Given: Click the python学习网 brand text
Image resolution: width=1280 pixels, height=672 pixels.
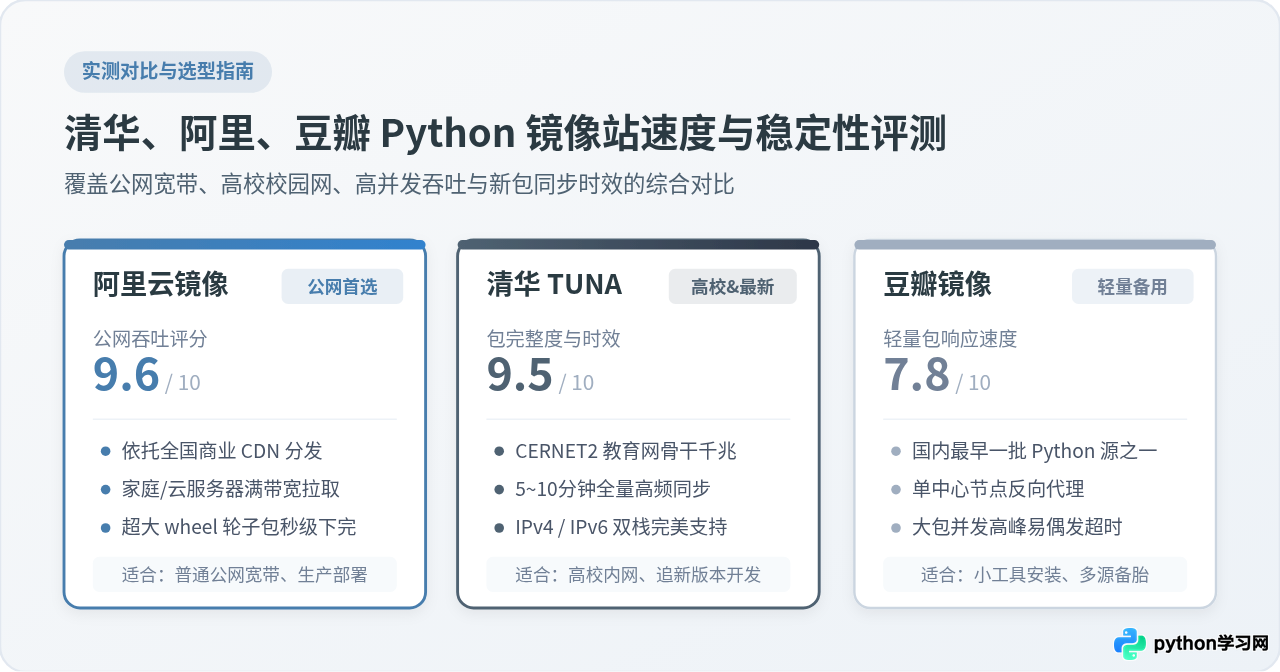Looking at the screenshot, I should tap(1211, 643).
